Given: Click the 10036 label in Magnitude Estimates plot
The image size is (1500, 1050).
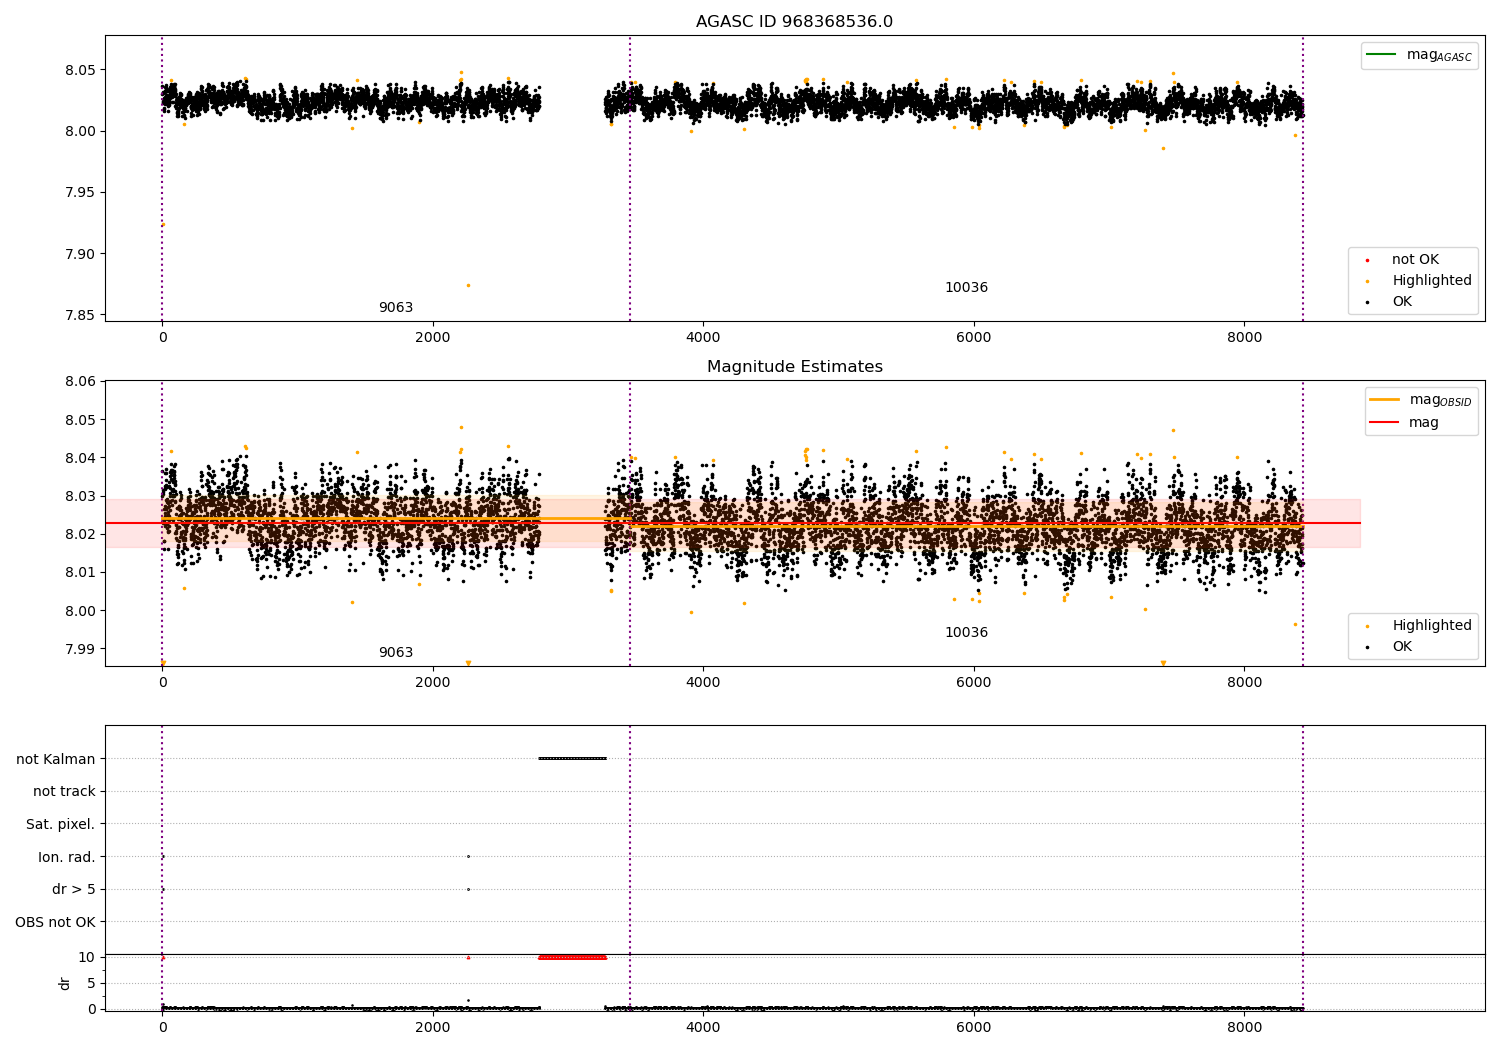Looking at the screenshot, I should 966,633.
